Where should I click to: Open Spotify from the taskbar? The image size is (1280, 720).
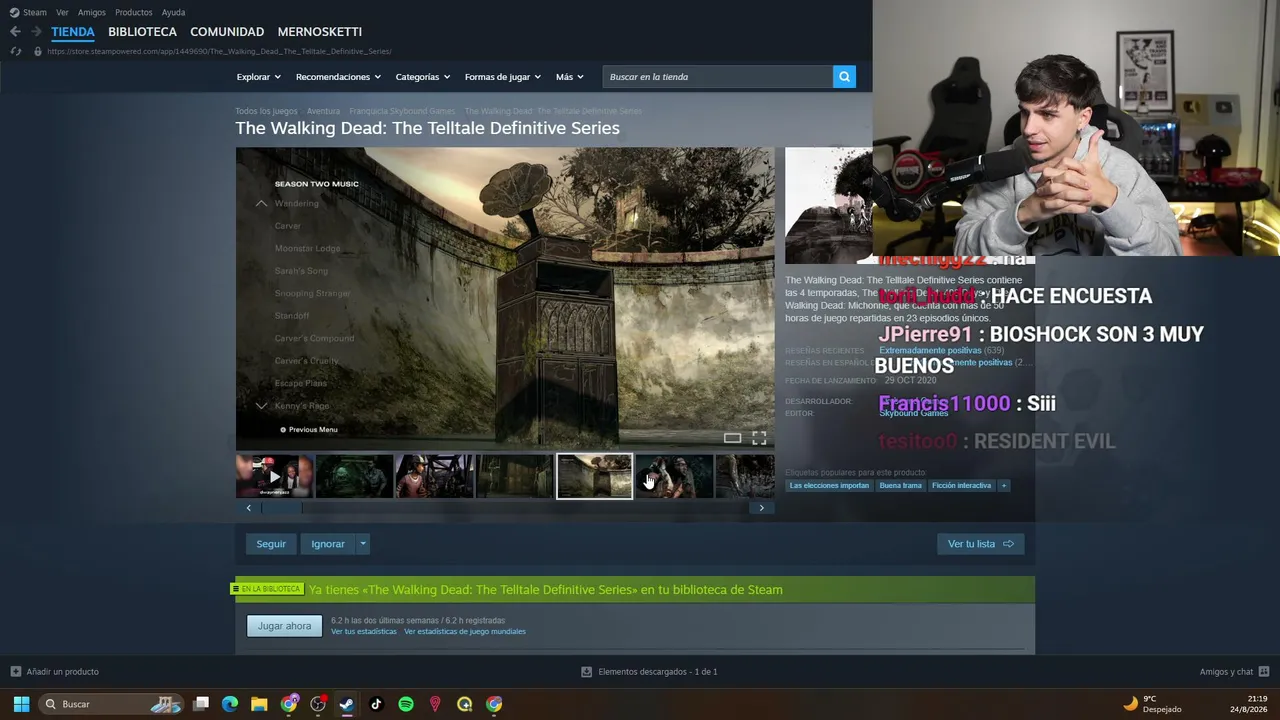click(406, 704)
